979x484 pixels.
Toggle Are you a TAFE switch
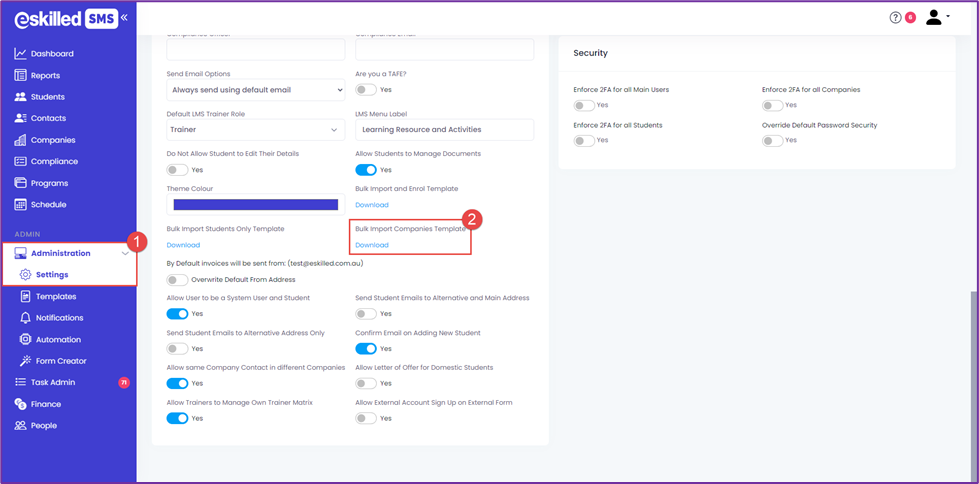pos(366,89)
